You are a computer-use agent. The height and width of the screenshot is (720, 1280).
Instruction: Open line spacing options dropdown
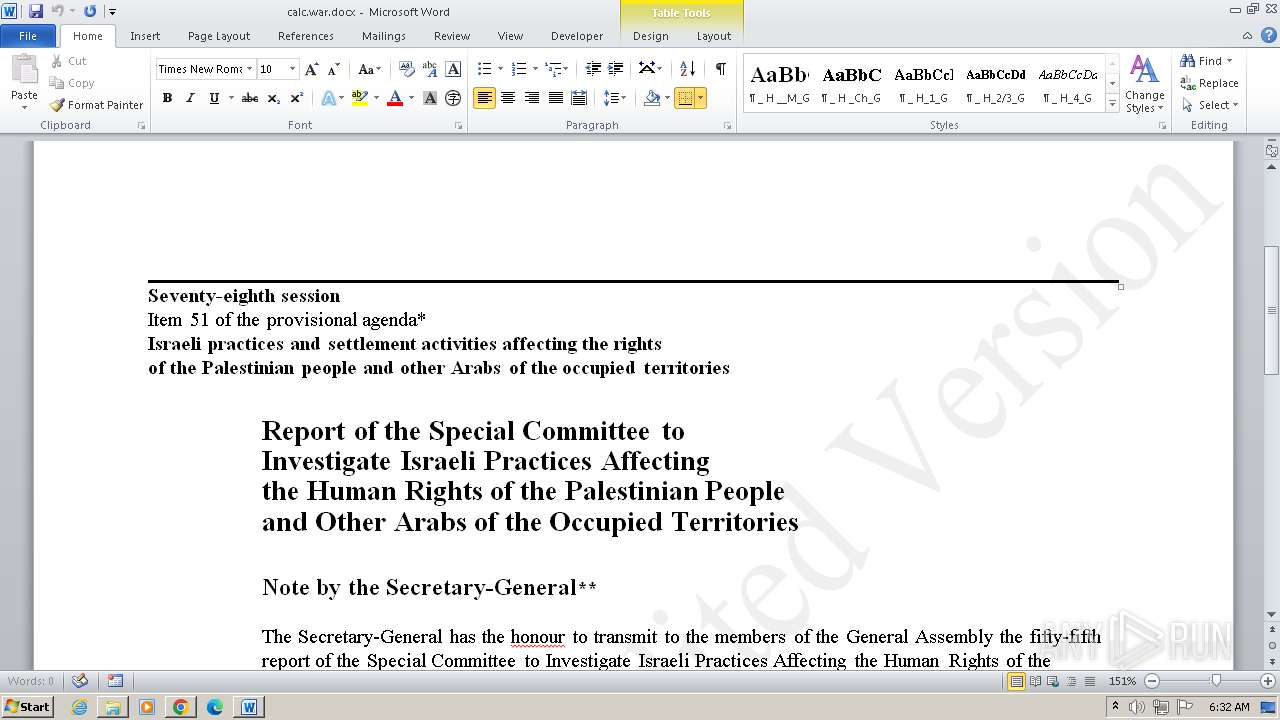(x=615, y=98)
